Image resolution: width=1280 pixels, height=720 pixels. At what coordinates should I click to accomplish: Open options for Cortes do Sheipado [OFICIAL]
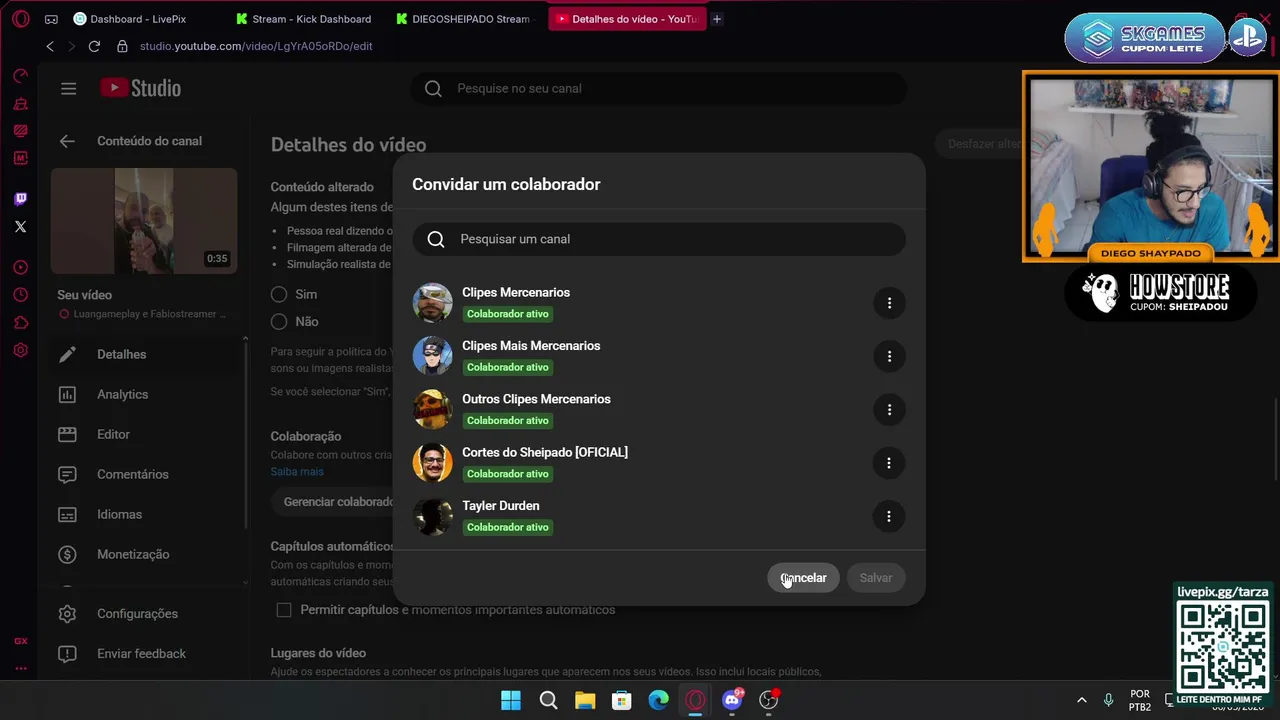tap(889, 463)
